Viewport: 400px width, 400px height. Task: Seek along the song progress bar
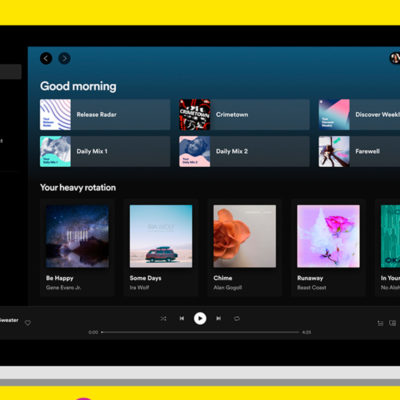click(x=200, y=332)
